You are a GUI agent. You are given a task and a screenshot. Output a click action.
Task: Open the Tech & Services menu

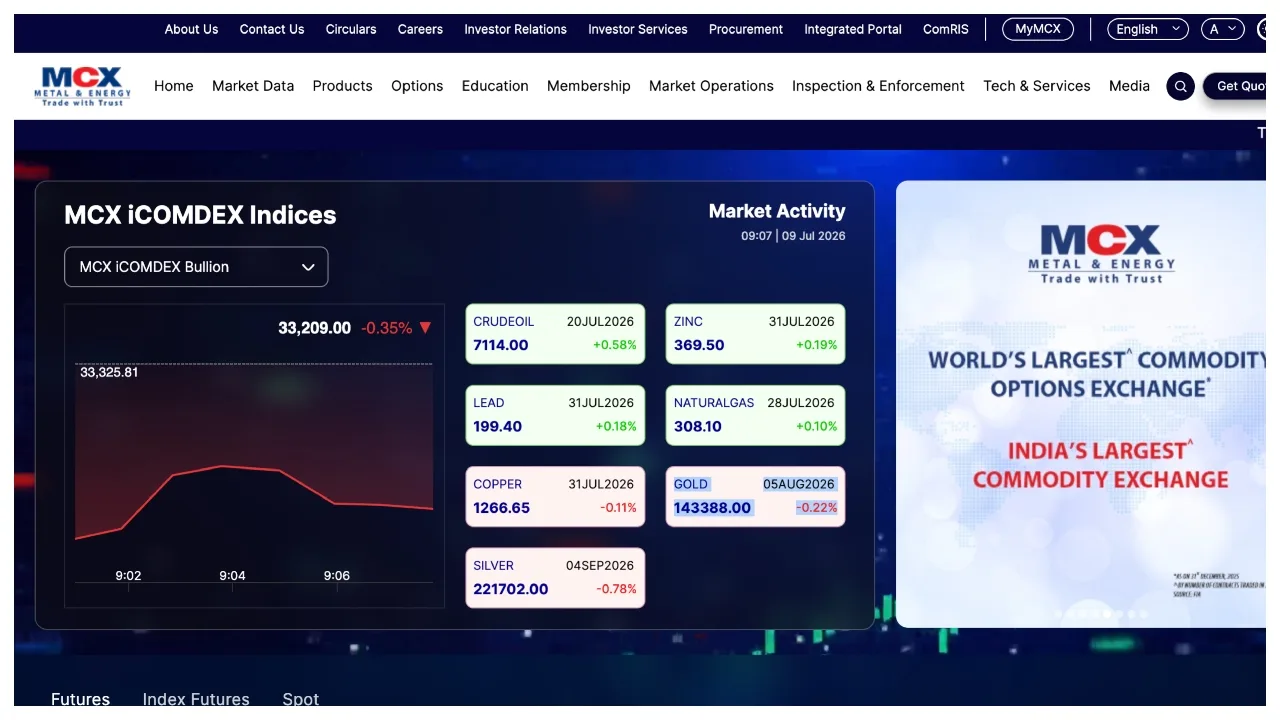click(x=1037, y=86)
